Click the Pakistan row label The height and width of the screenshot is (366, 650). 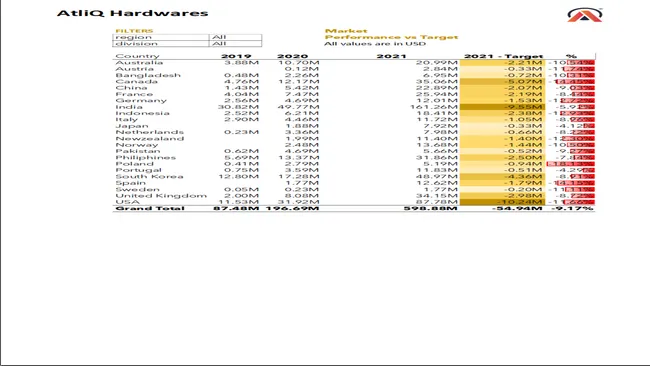coord(138,151)
